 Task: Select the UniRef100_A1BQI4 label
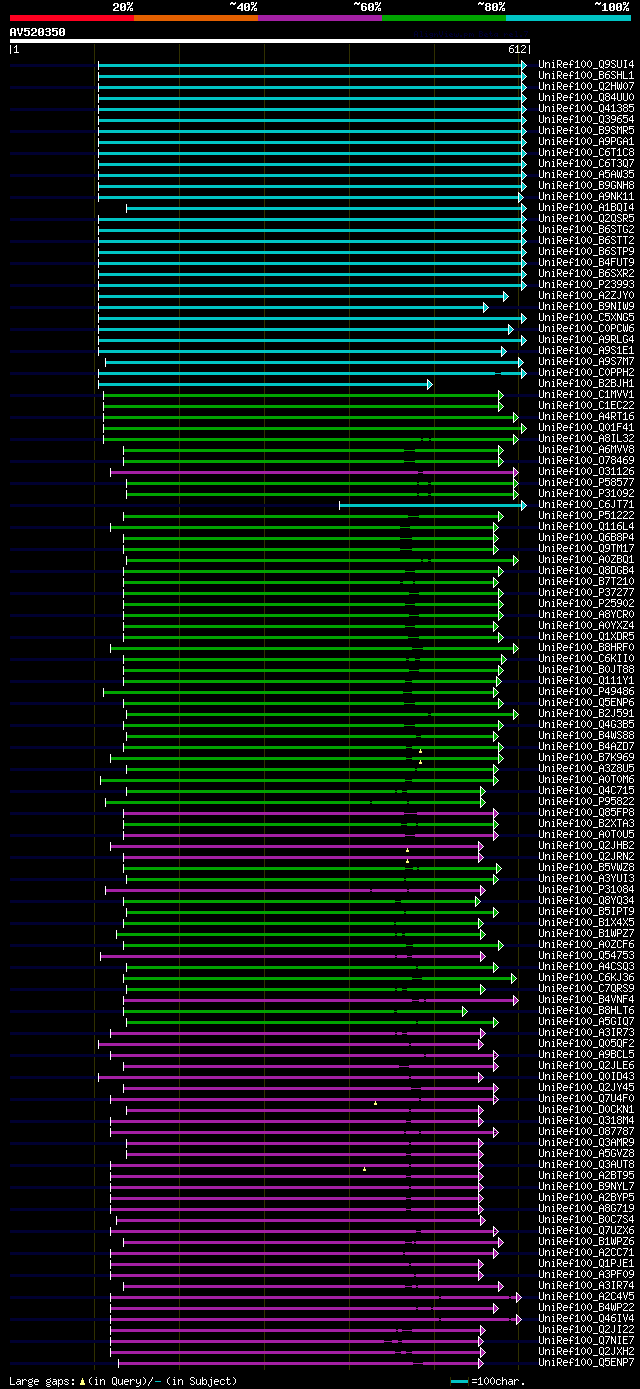[x=586, y=207]
